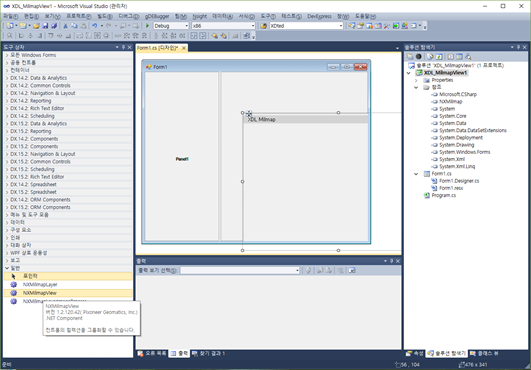The image size is (531, 370).
Task: Click the Undo toolbar icon
Action: point(94,26)
